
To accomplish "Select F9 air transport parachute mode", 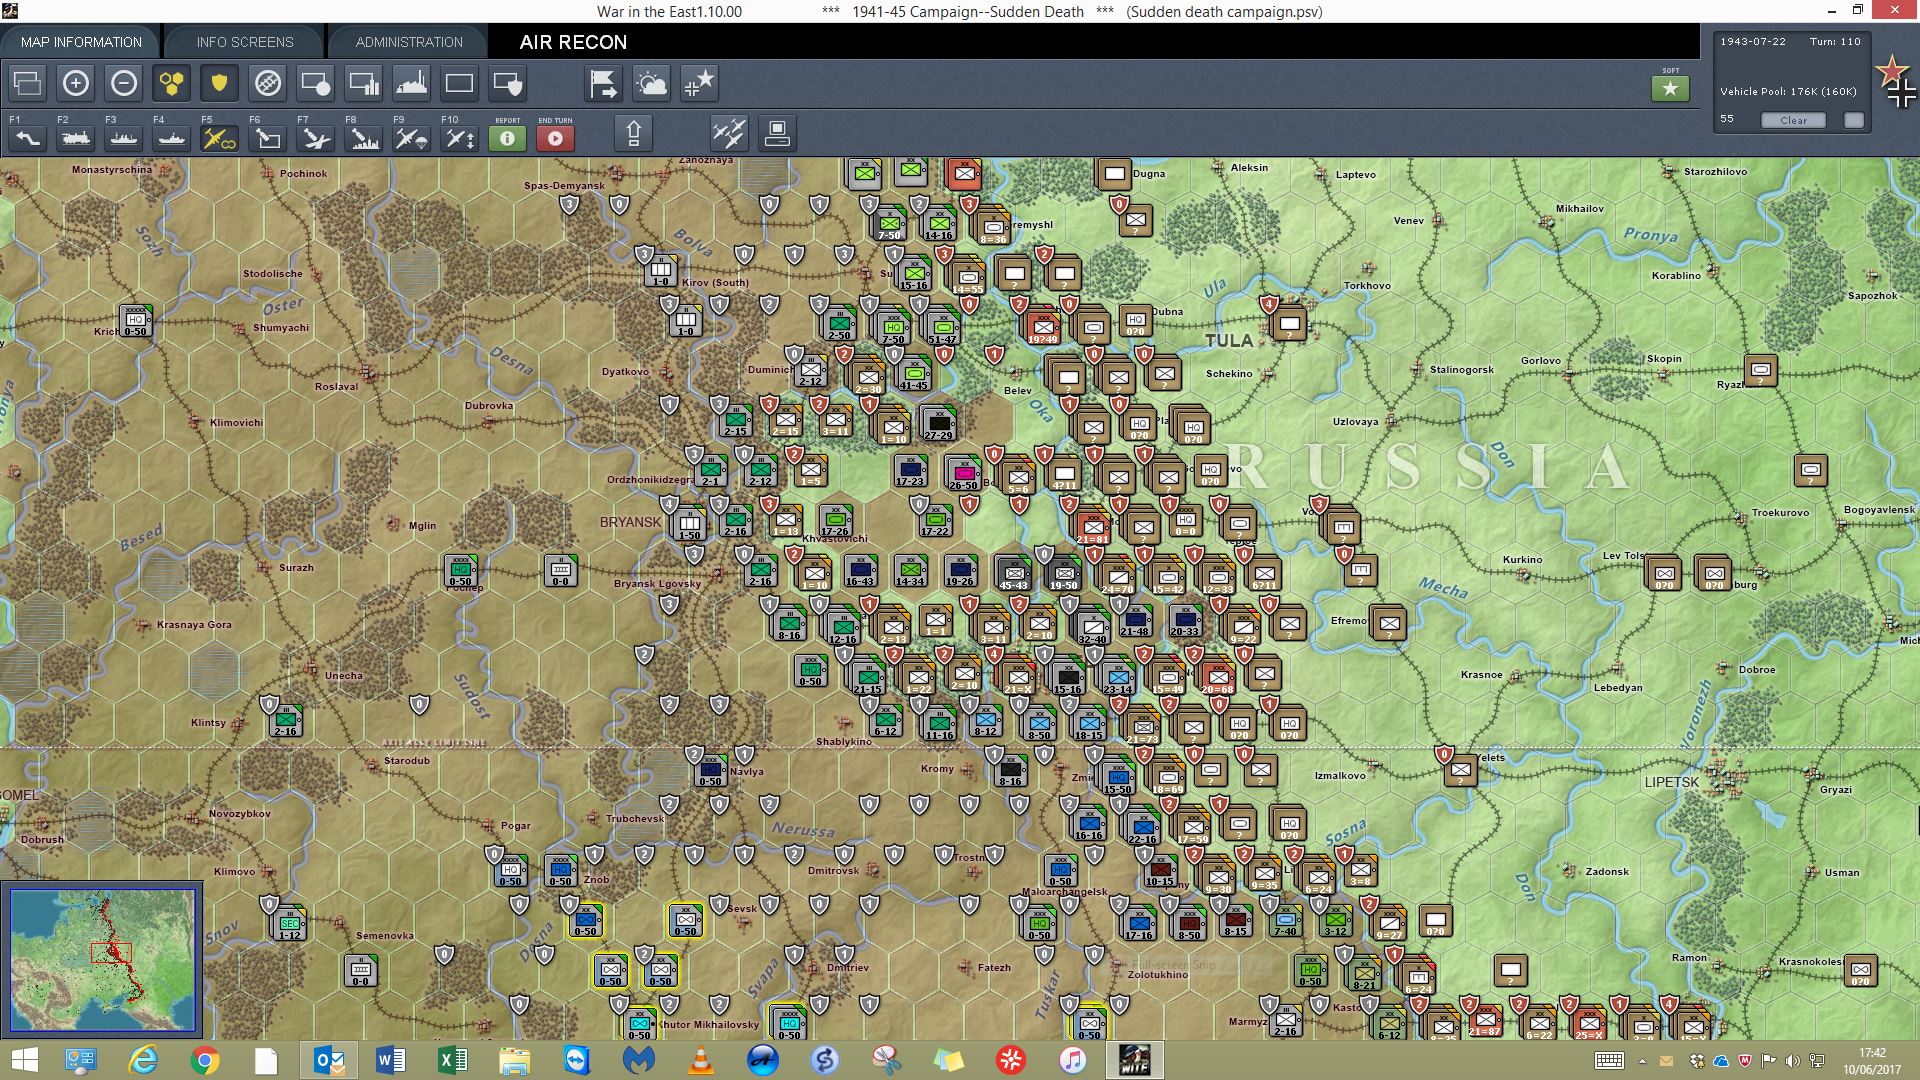I will coord(411,138).
